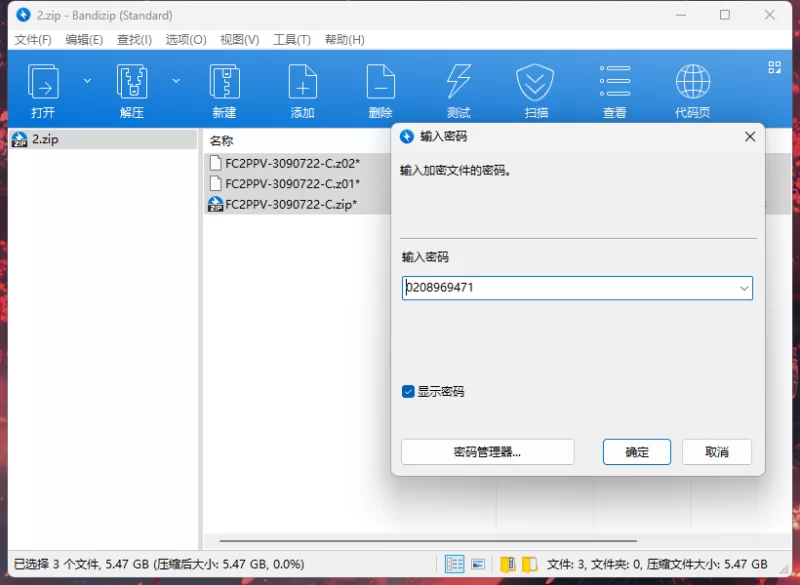Expand the Open (打开) button dropdown arrow
Viewport: 800px width, 585px height.
pos(87,81)
